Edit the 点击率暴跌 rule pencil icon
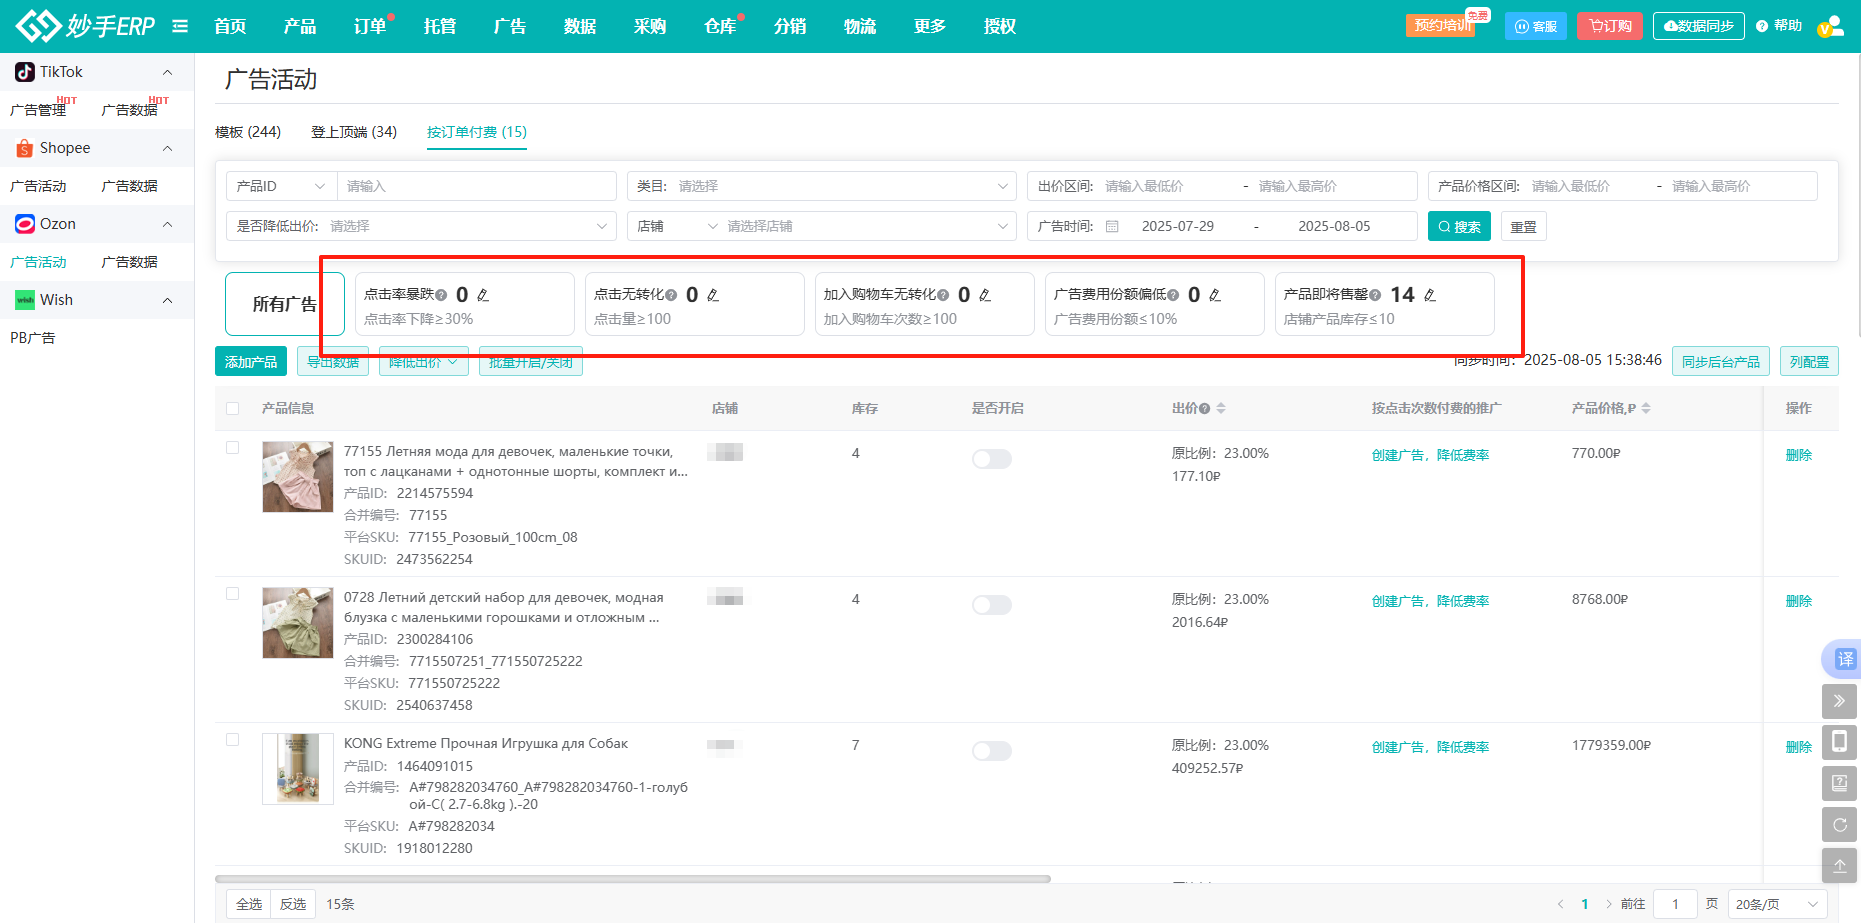 pos(483,295)
